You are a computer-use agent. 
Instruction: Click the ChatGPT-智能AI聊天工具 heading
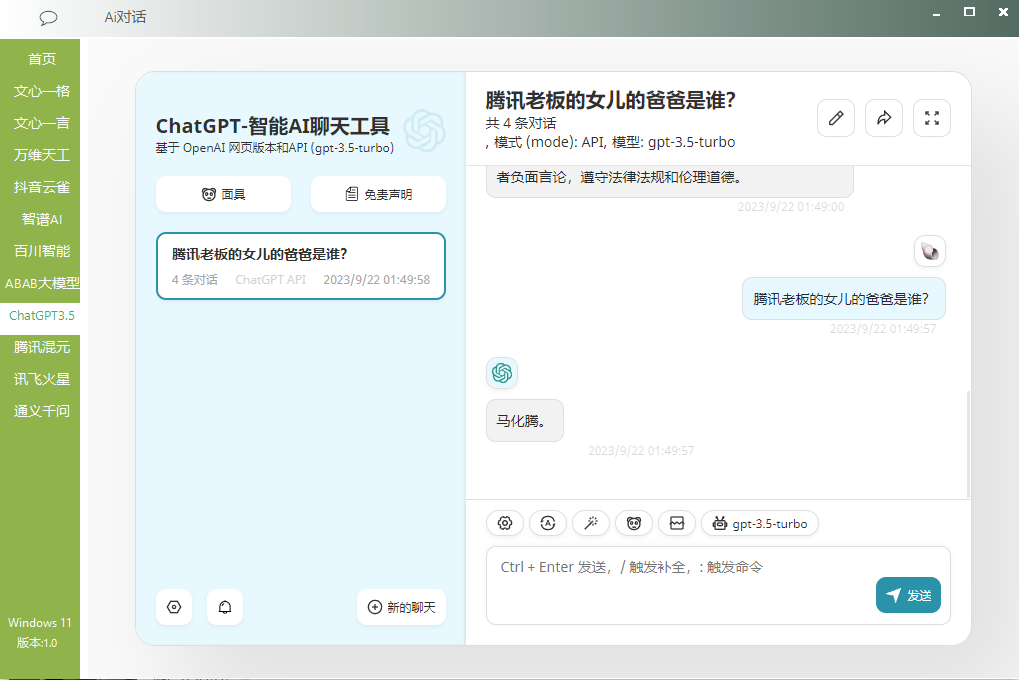[273, 125]
